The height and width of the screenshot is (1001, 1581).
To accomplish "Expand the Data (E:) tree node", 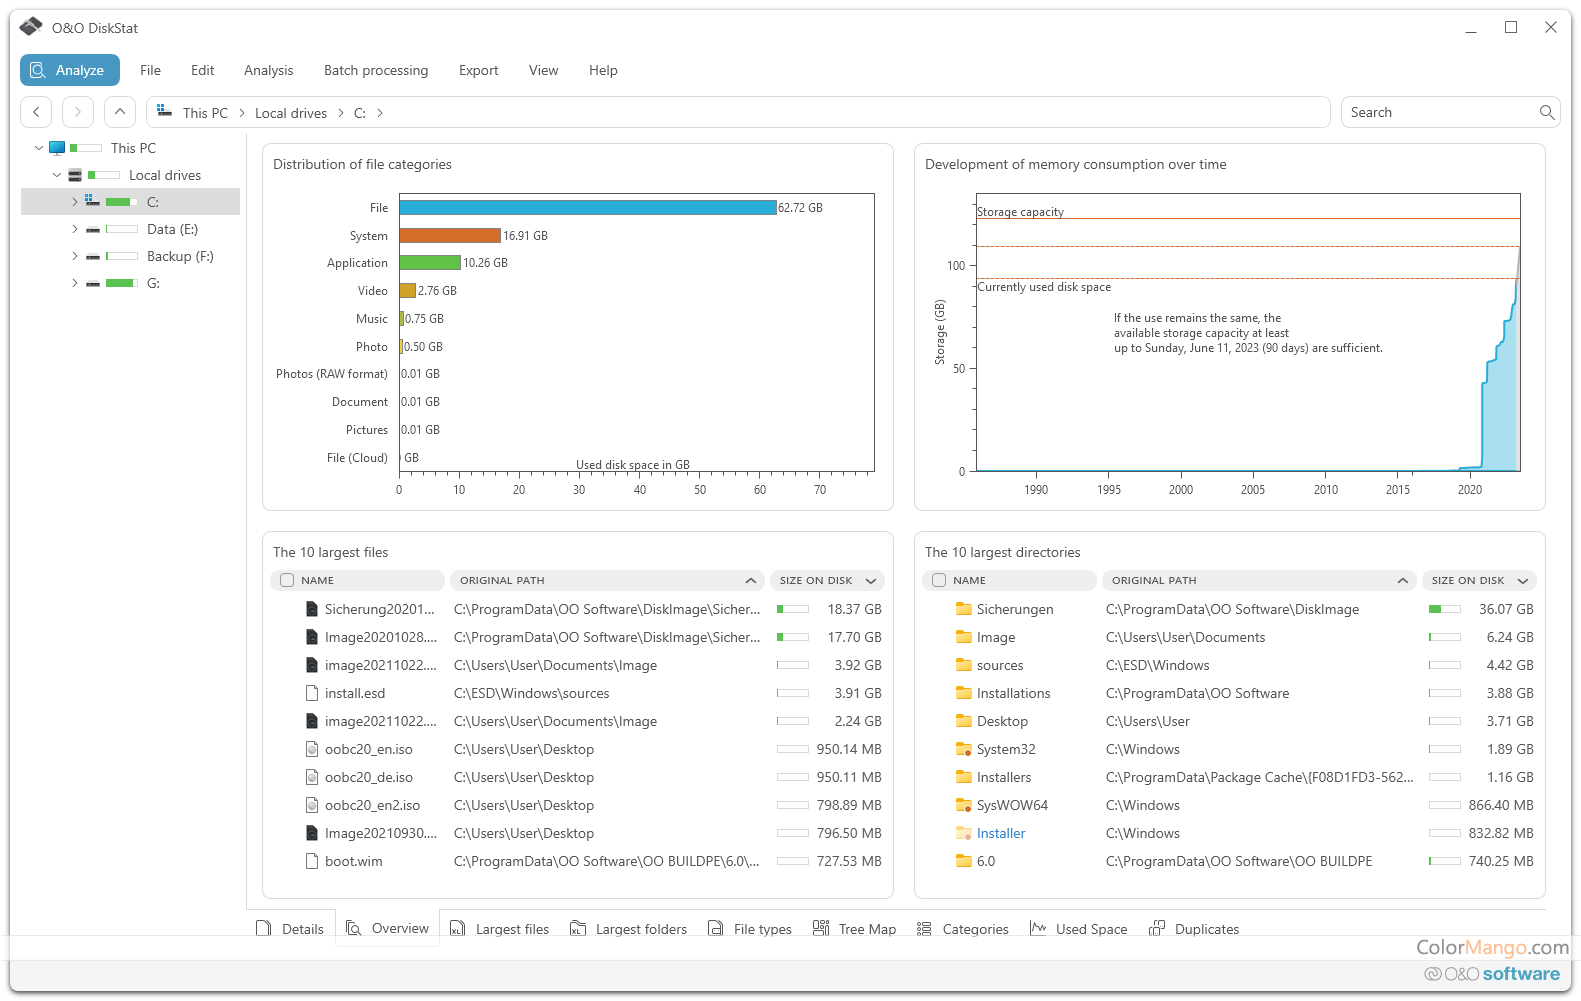I will click(x=74, y=229).
